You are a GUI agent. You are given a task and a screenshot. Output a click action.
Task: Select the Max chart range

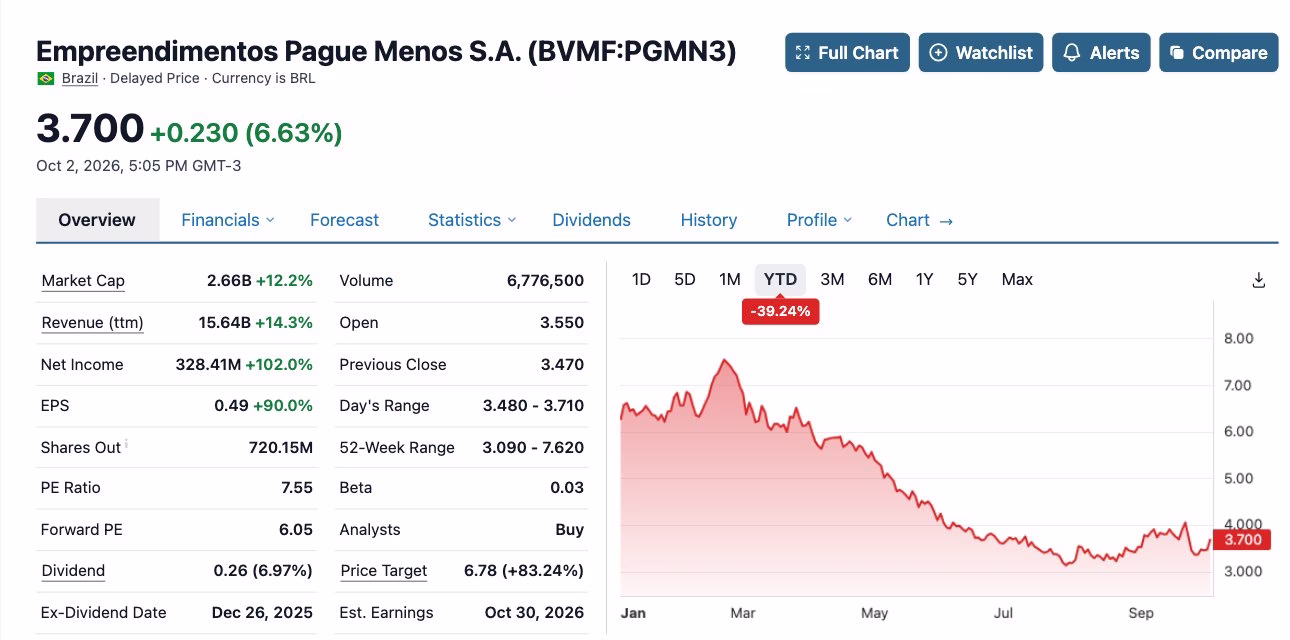1017,280
